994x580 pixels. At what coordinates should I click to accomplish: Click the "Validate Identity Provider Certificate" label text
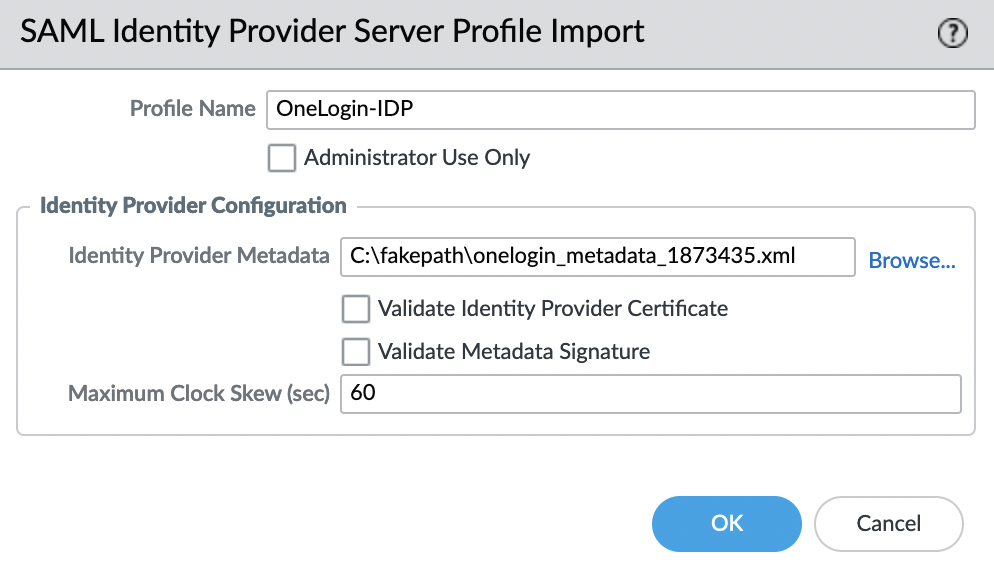553,308
